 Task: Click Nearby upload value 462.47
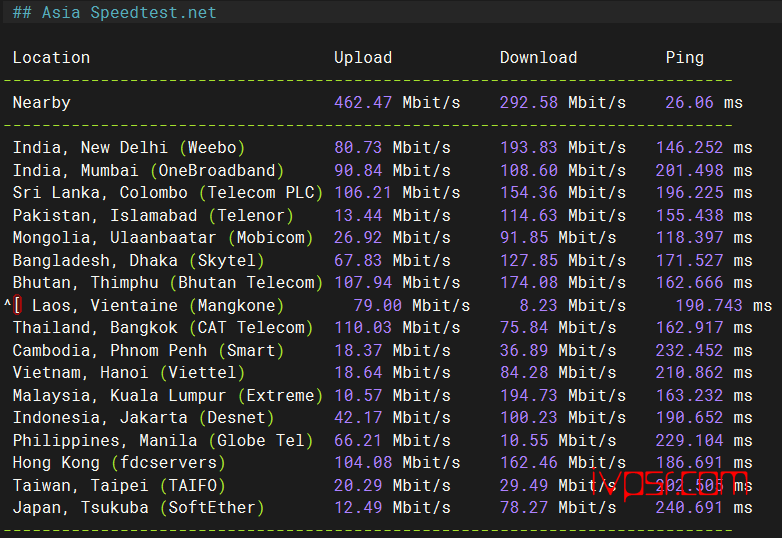[x=363, y=103]
